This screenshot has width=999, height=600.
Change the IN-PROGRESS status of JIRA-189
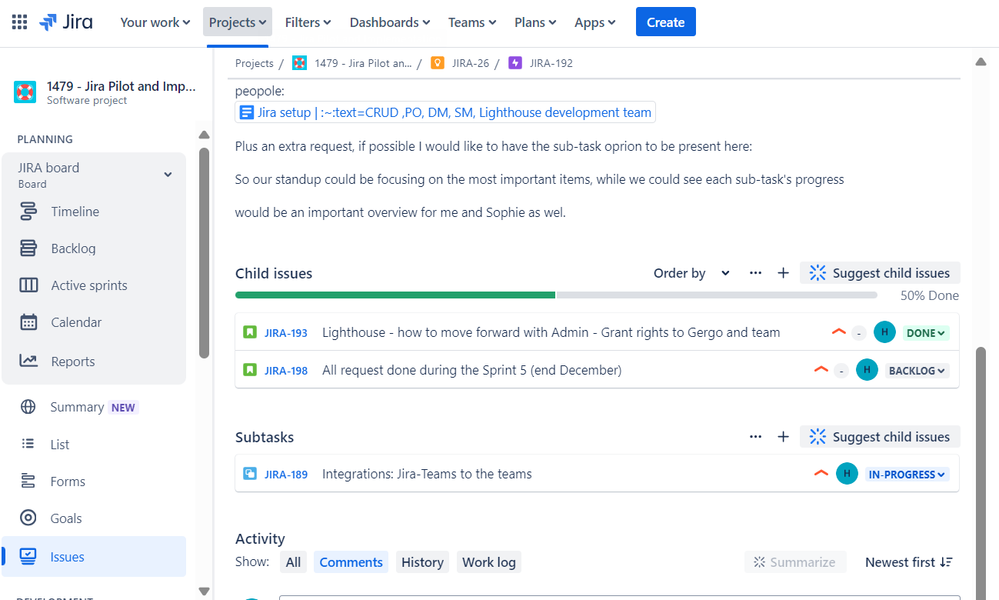(907, 475)
